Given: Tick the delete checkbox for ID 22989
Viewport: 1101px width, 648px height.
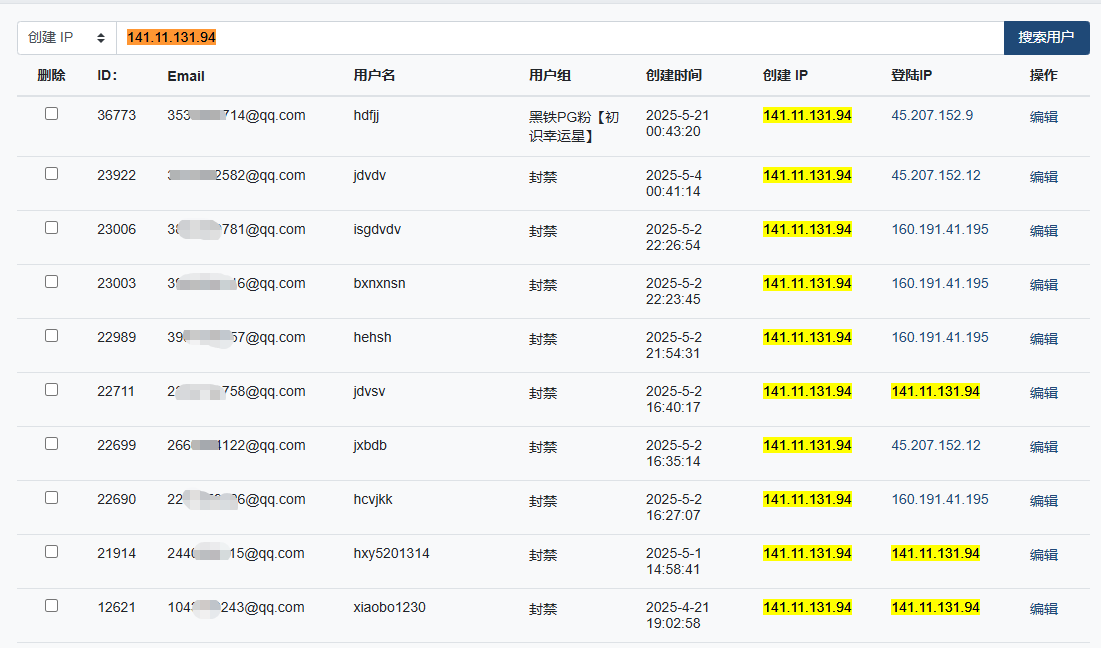Looking at the screenshot, I should pos(51,336).
